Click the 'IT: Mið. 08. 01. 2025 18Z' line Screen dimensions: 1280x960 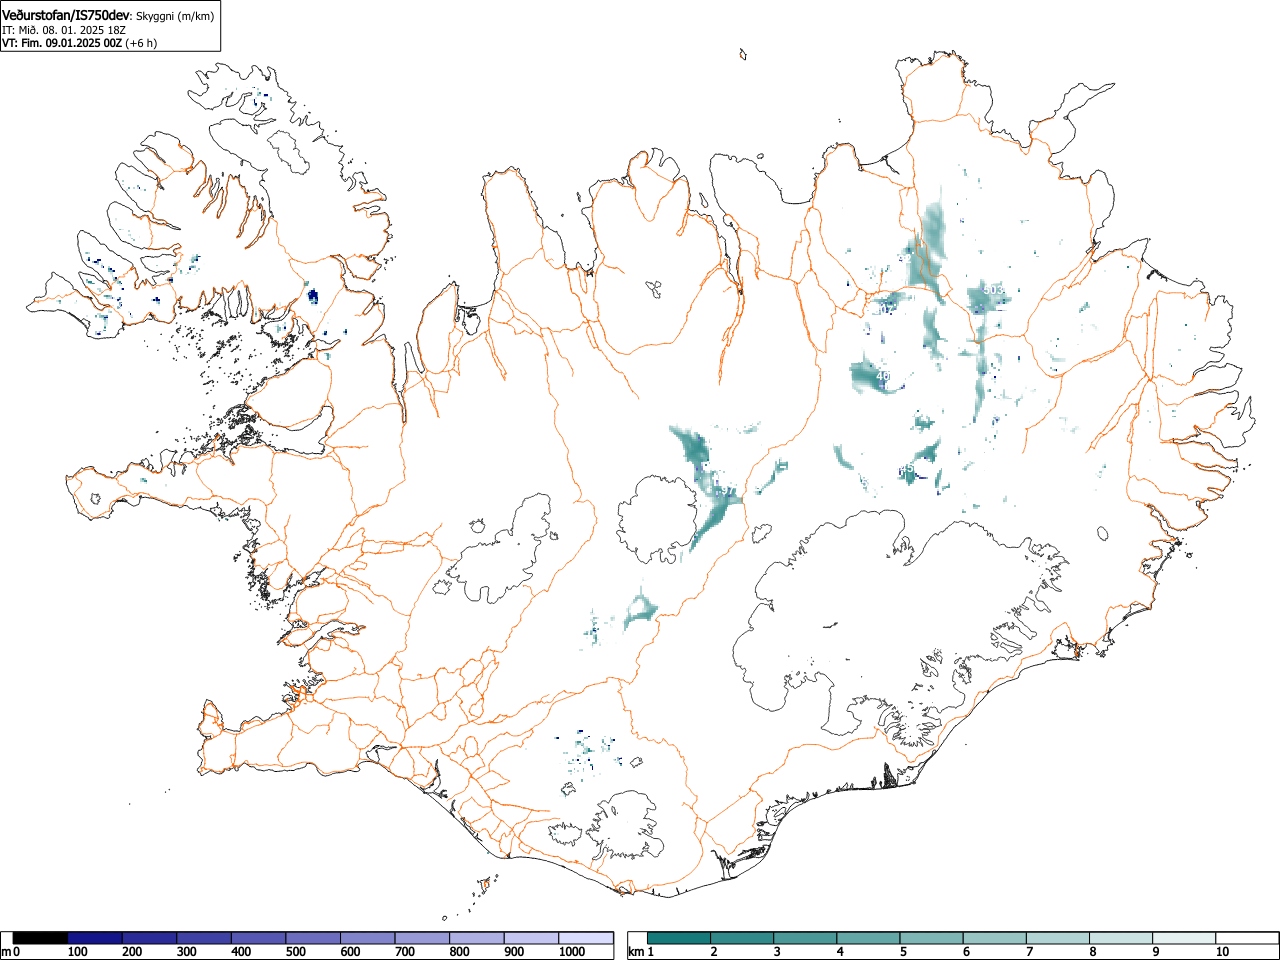tap(64, 30)
